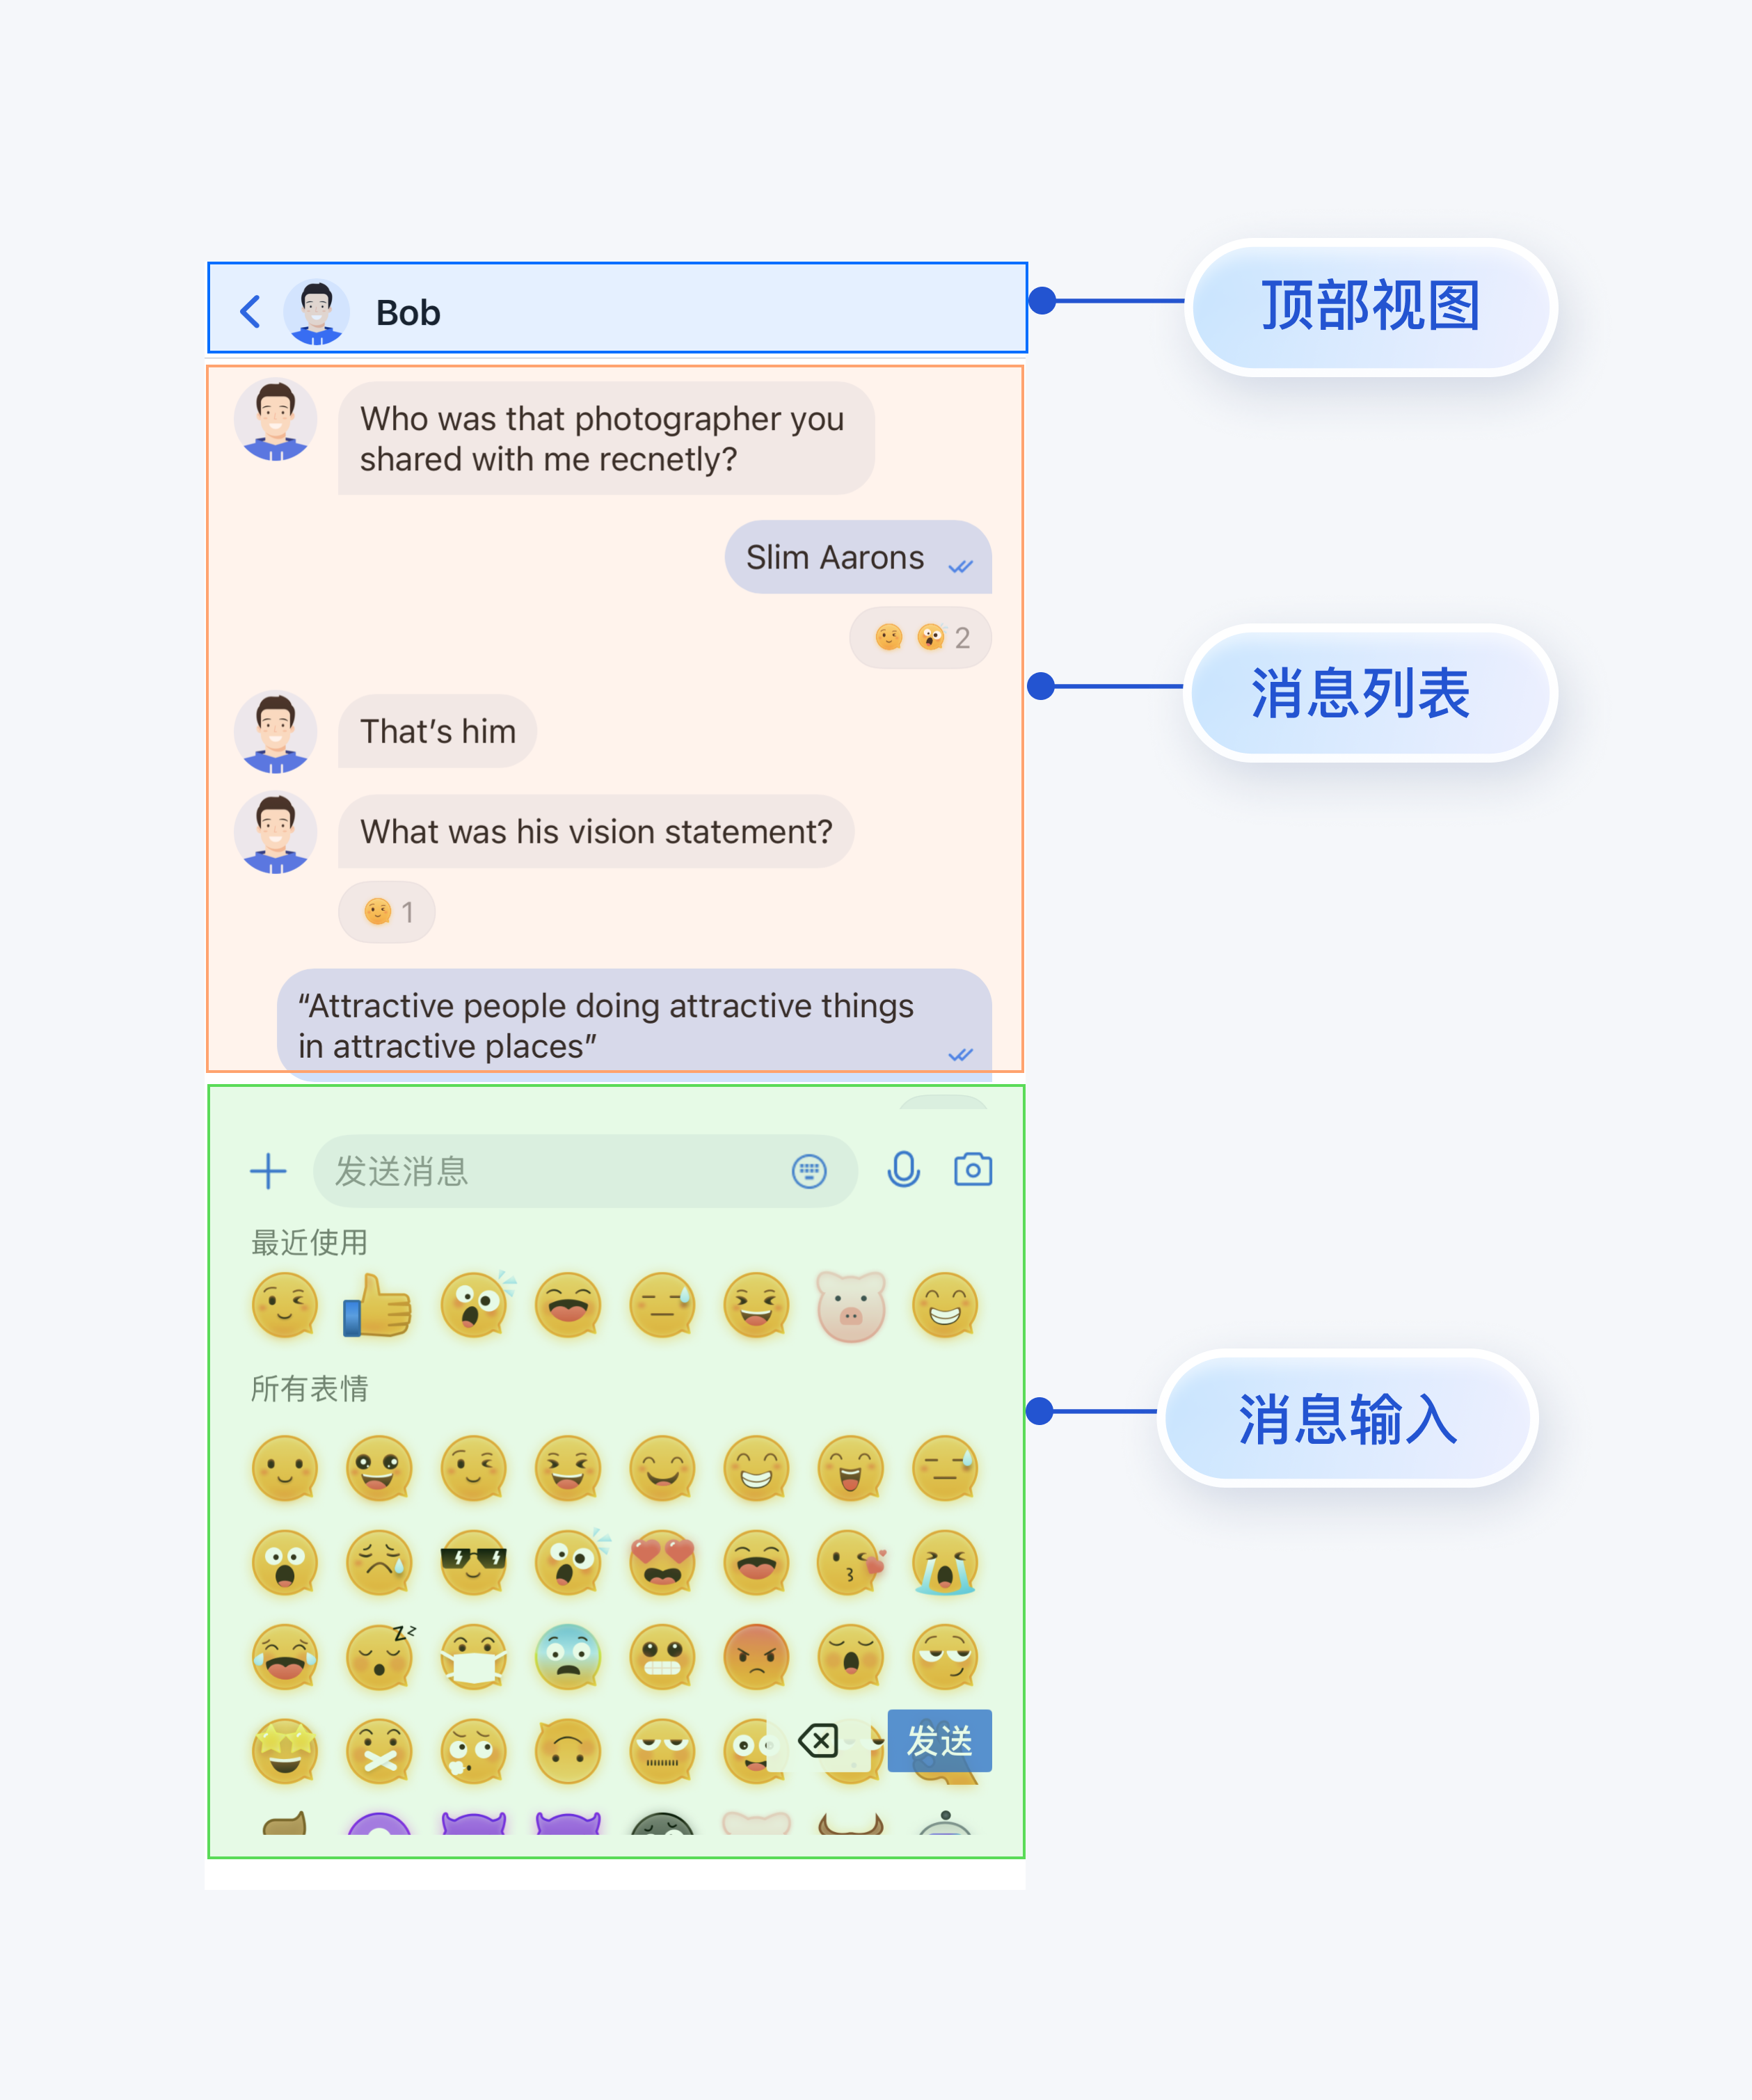Tap the crying loudly emoji
The width and height of the screenshot is (1752, 2100).
(945, 1562)
